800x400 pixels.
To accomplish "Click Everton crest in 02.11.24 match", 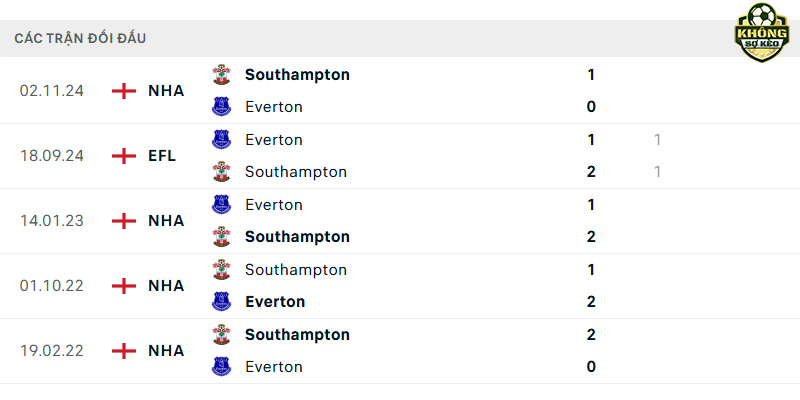I will (221, 107).
